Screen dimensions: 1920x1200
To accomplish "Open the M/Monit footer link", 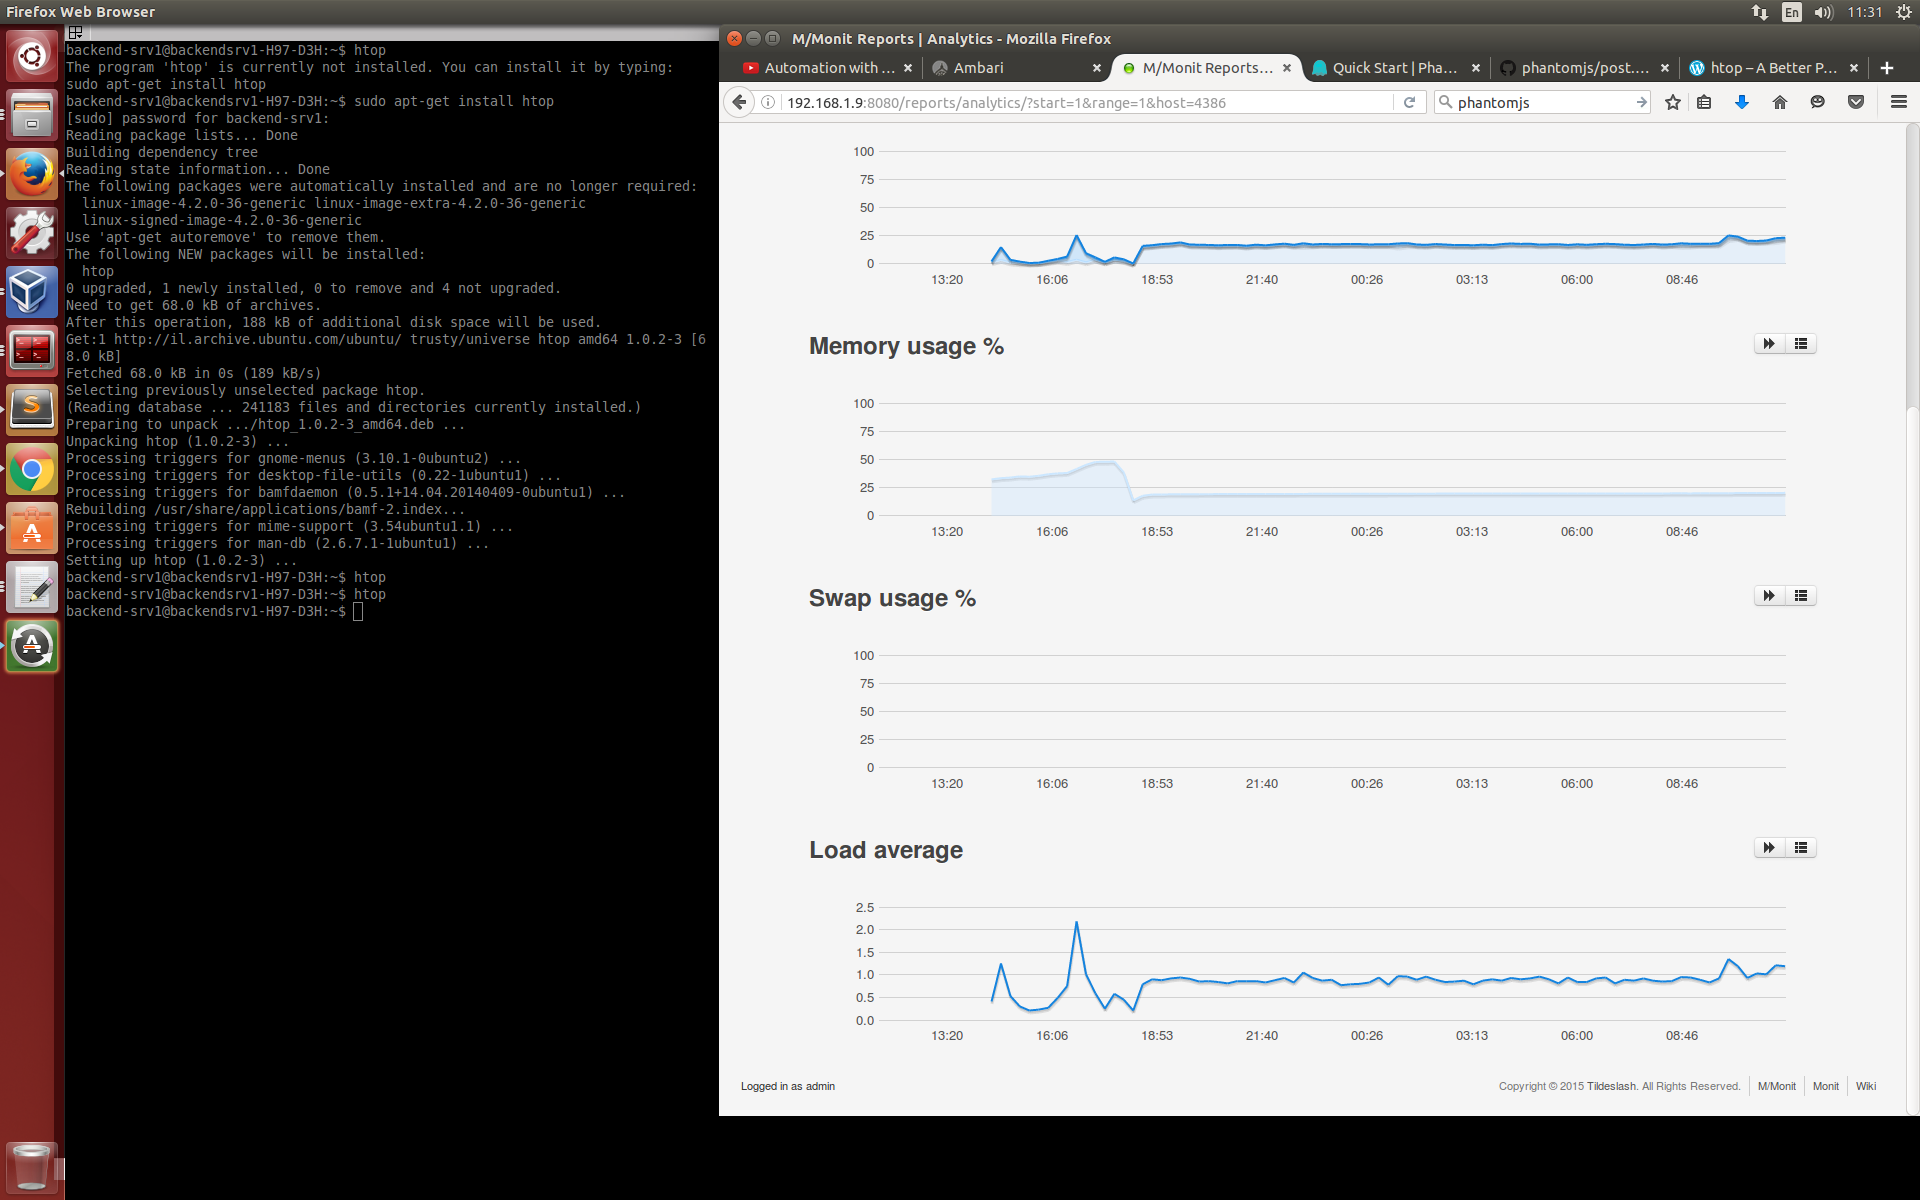I will (1777, 1086).
